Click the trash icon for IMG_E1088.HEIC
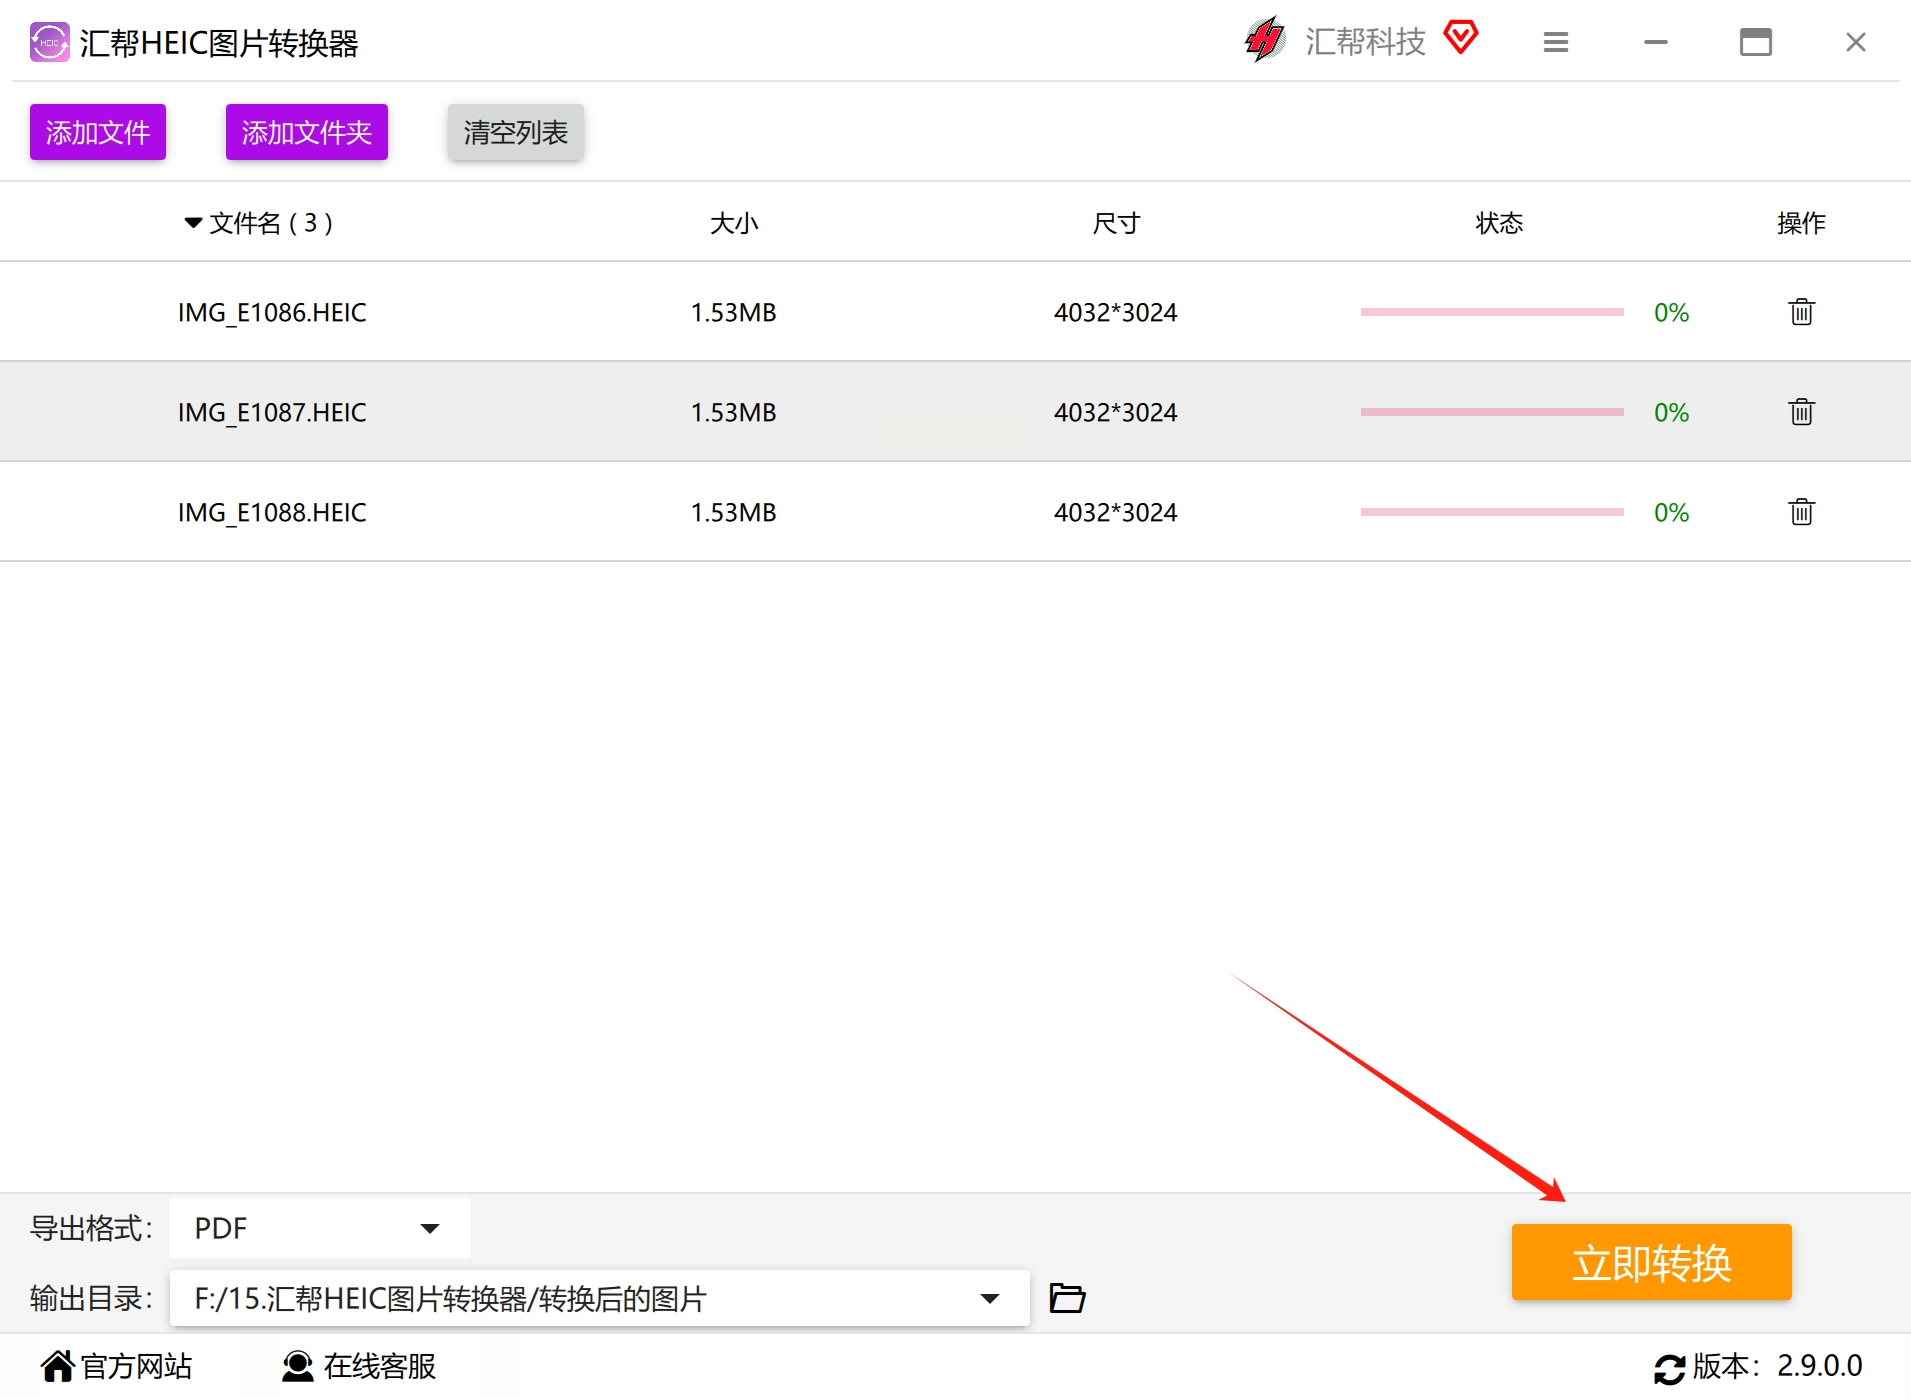 click(x=1801, y=512)
